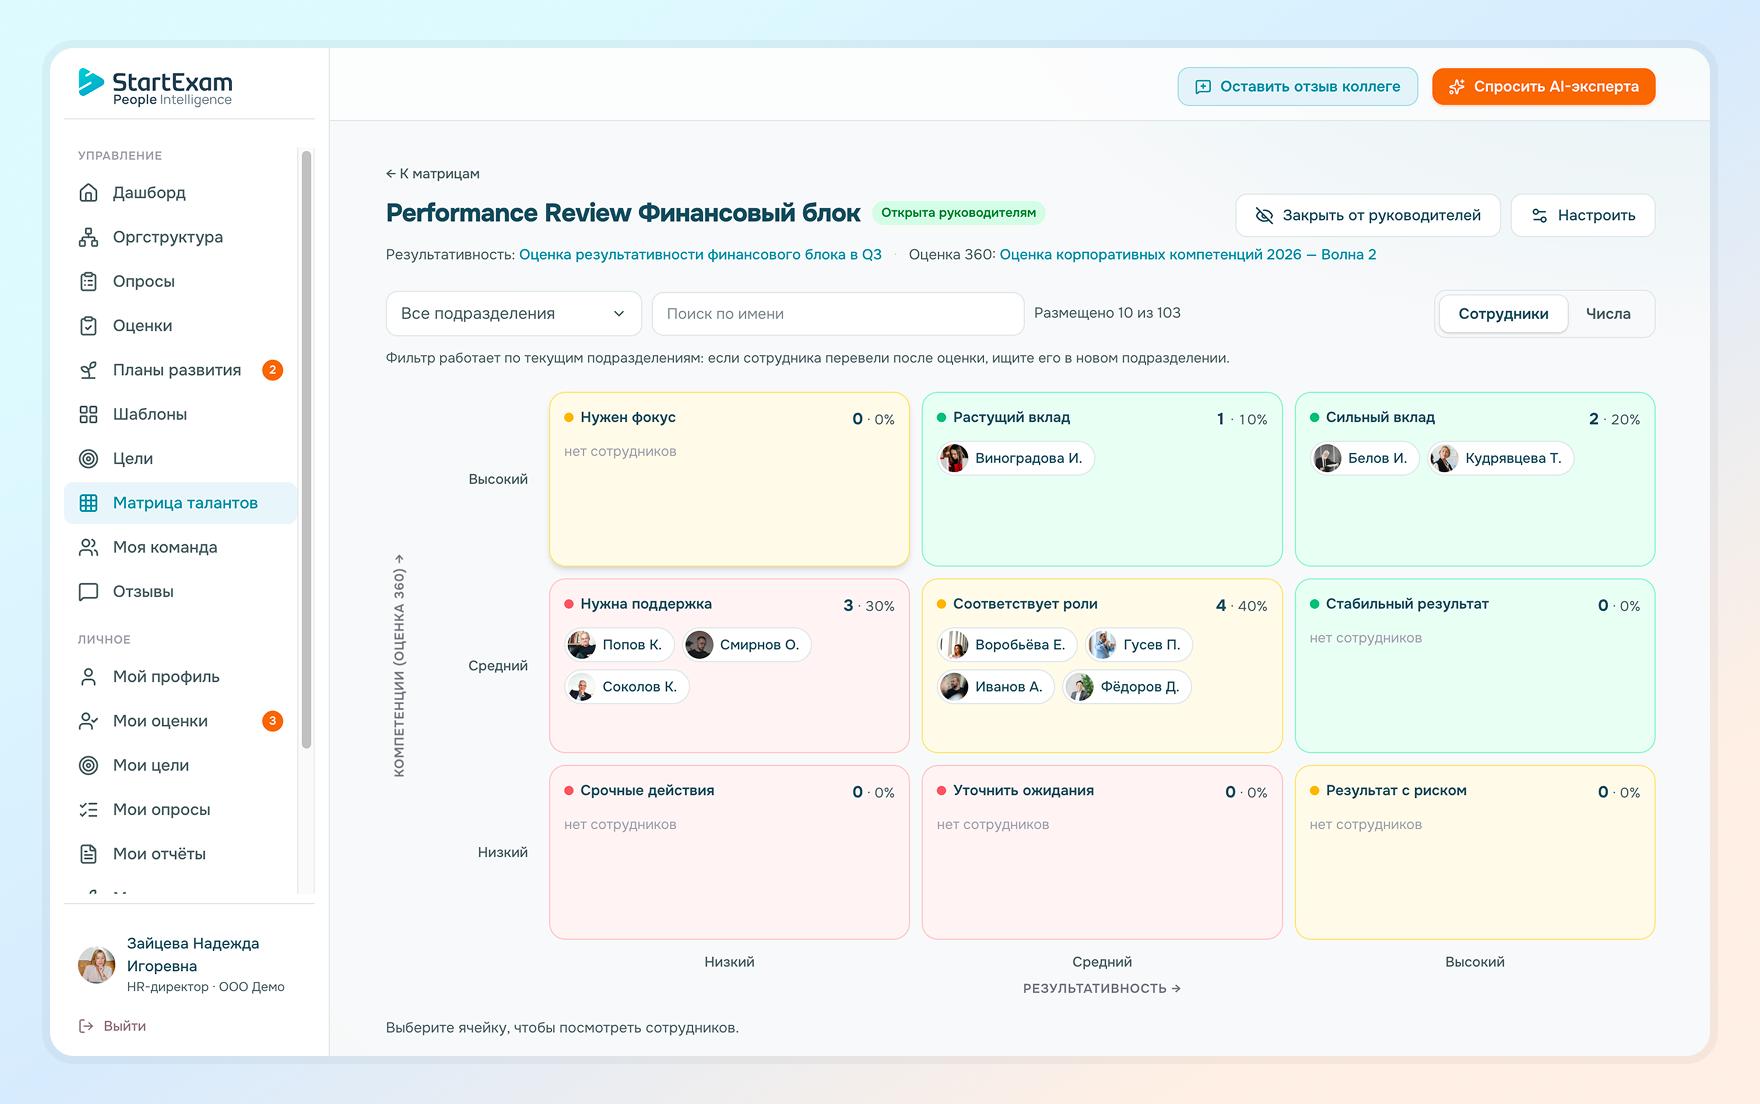Open the Дашборд home icon
The image size is (1760, 1104).
89,193
